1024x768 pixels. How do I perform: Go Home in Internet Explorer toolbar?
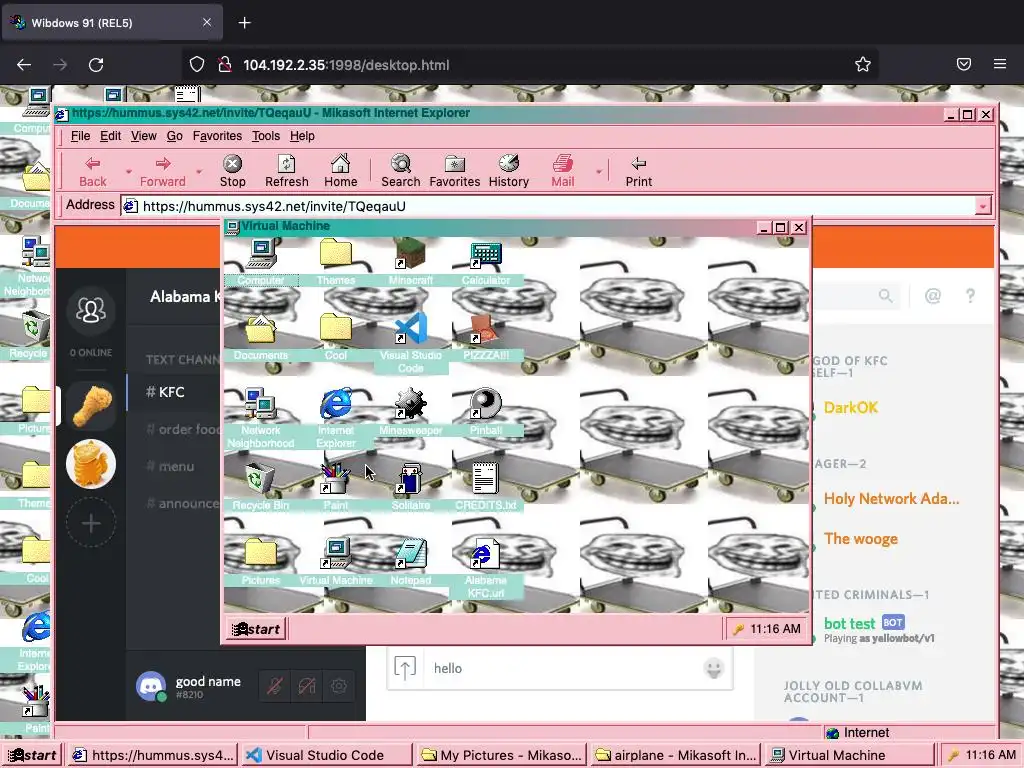pyautogui.click(x=341, y=172)
